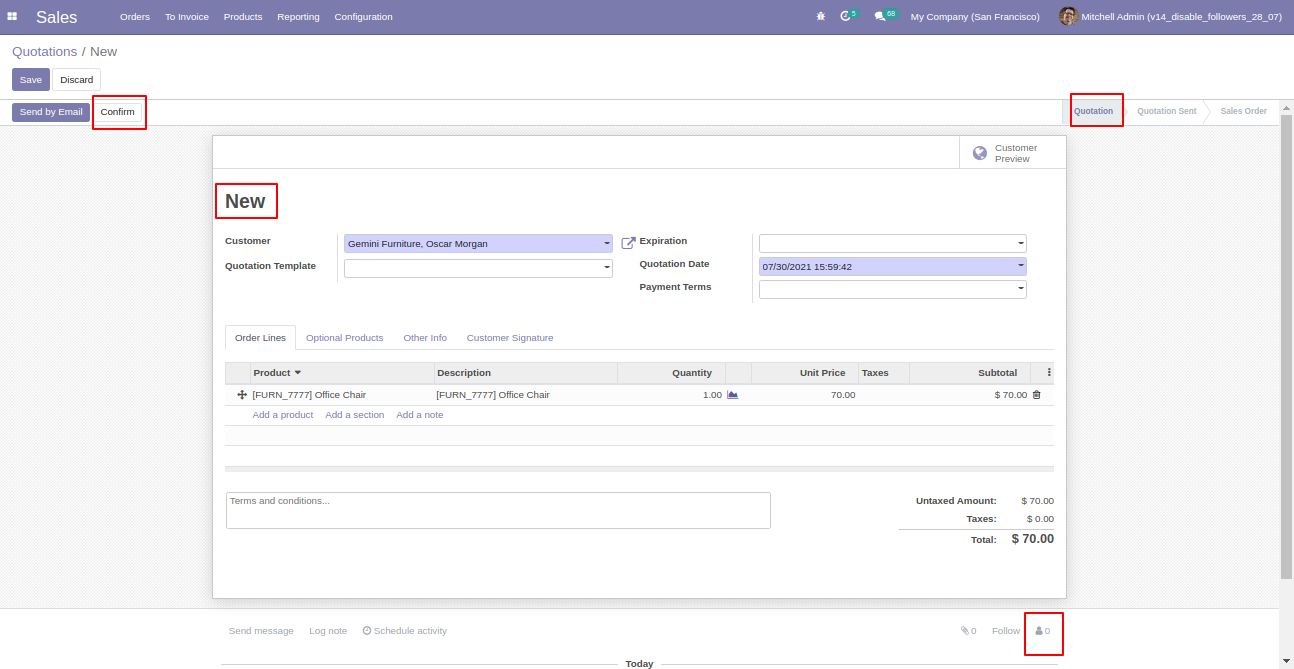The width and height of the screenshot is (1294, 669).
Task: Click the Quotation status stage
Action: (x=1093, y=111)
